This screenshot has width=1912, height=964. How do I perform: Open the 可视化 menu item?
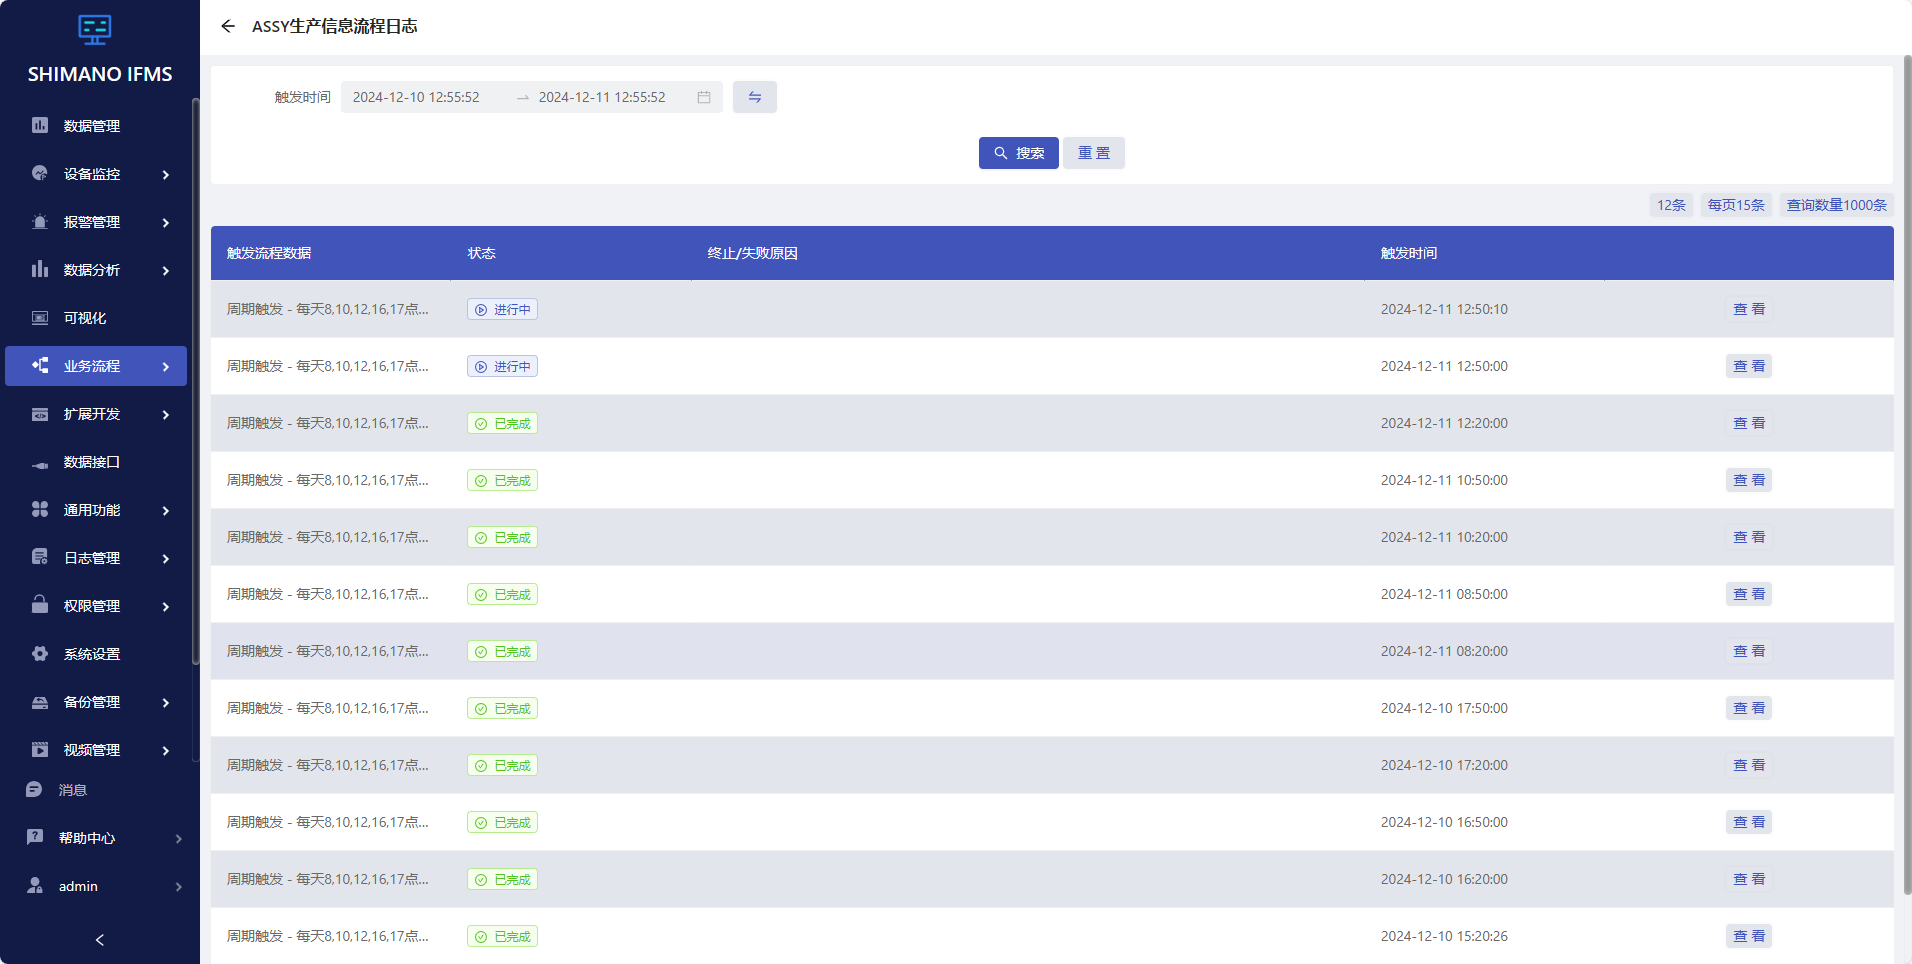coord(96,318)
